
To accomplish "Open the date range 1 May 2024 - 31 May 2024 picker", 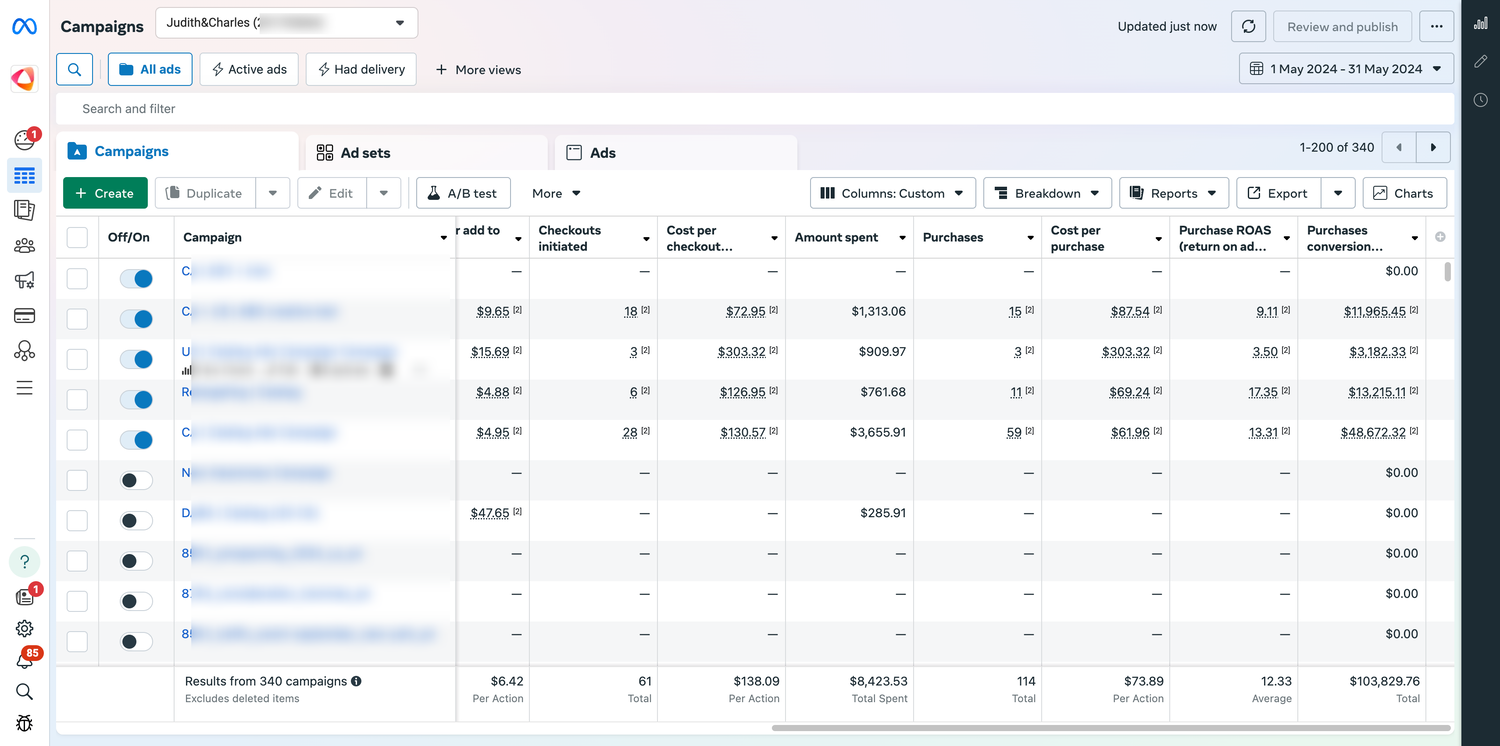I will tap(1347, 69).
